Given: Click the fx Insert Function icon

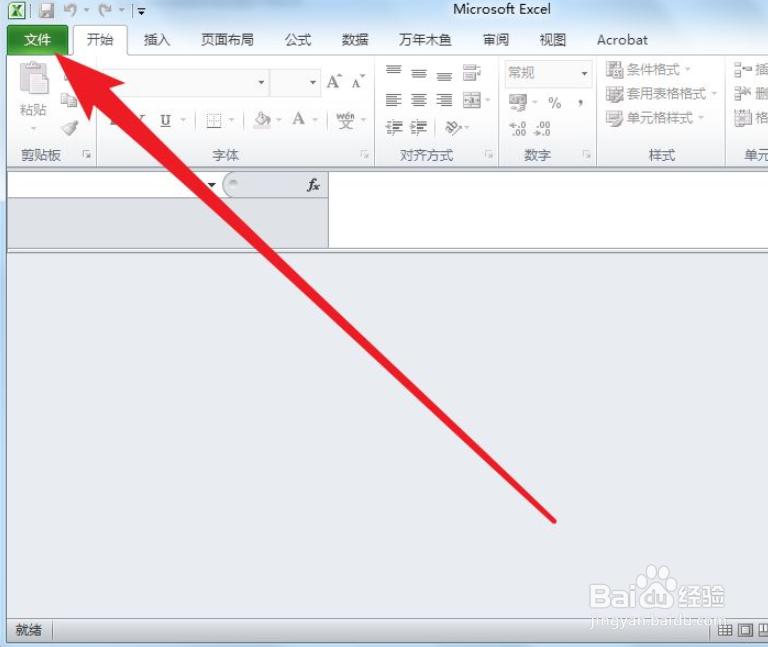Looking at the screenshot, I should tap(313, 185).
